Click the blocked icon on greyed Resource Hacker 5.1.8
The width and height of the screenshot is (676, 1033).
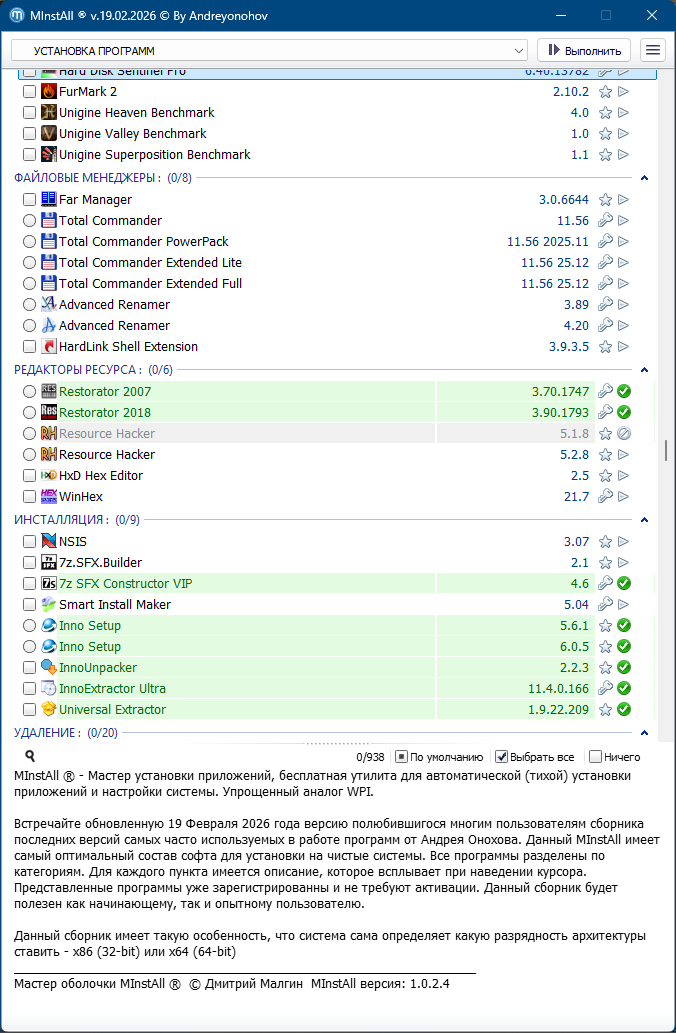coord(624,434)
